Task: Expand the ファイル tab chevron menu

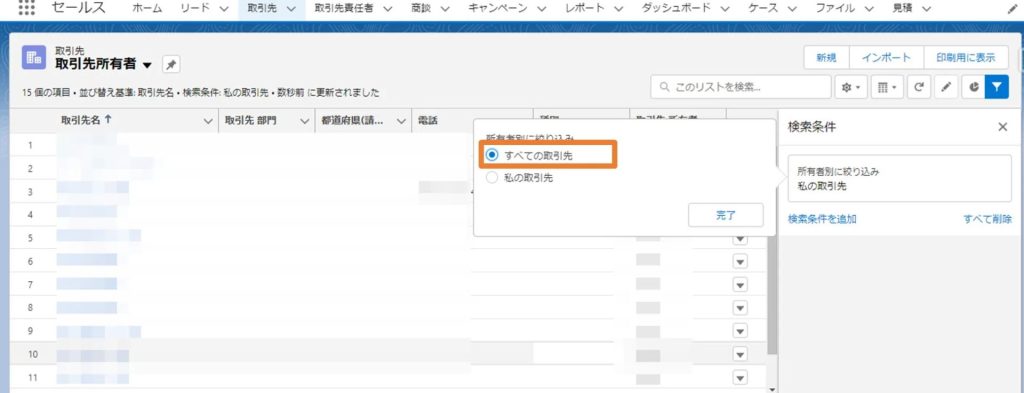Action: tap(869, 8)
